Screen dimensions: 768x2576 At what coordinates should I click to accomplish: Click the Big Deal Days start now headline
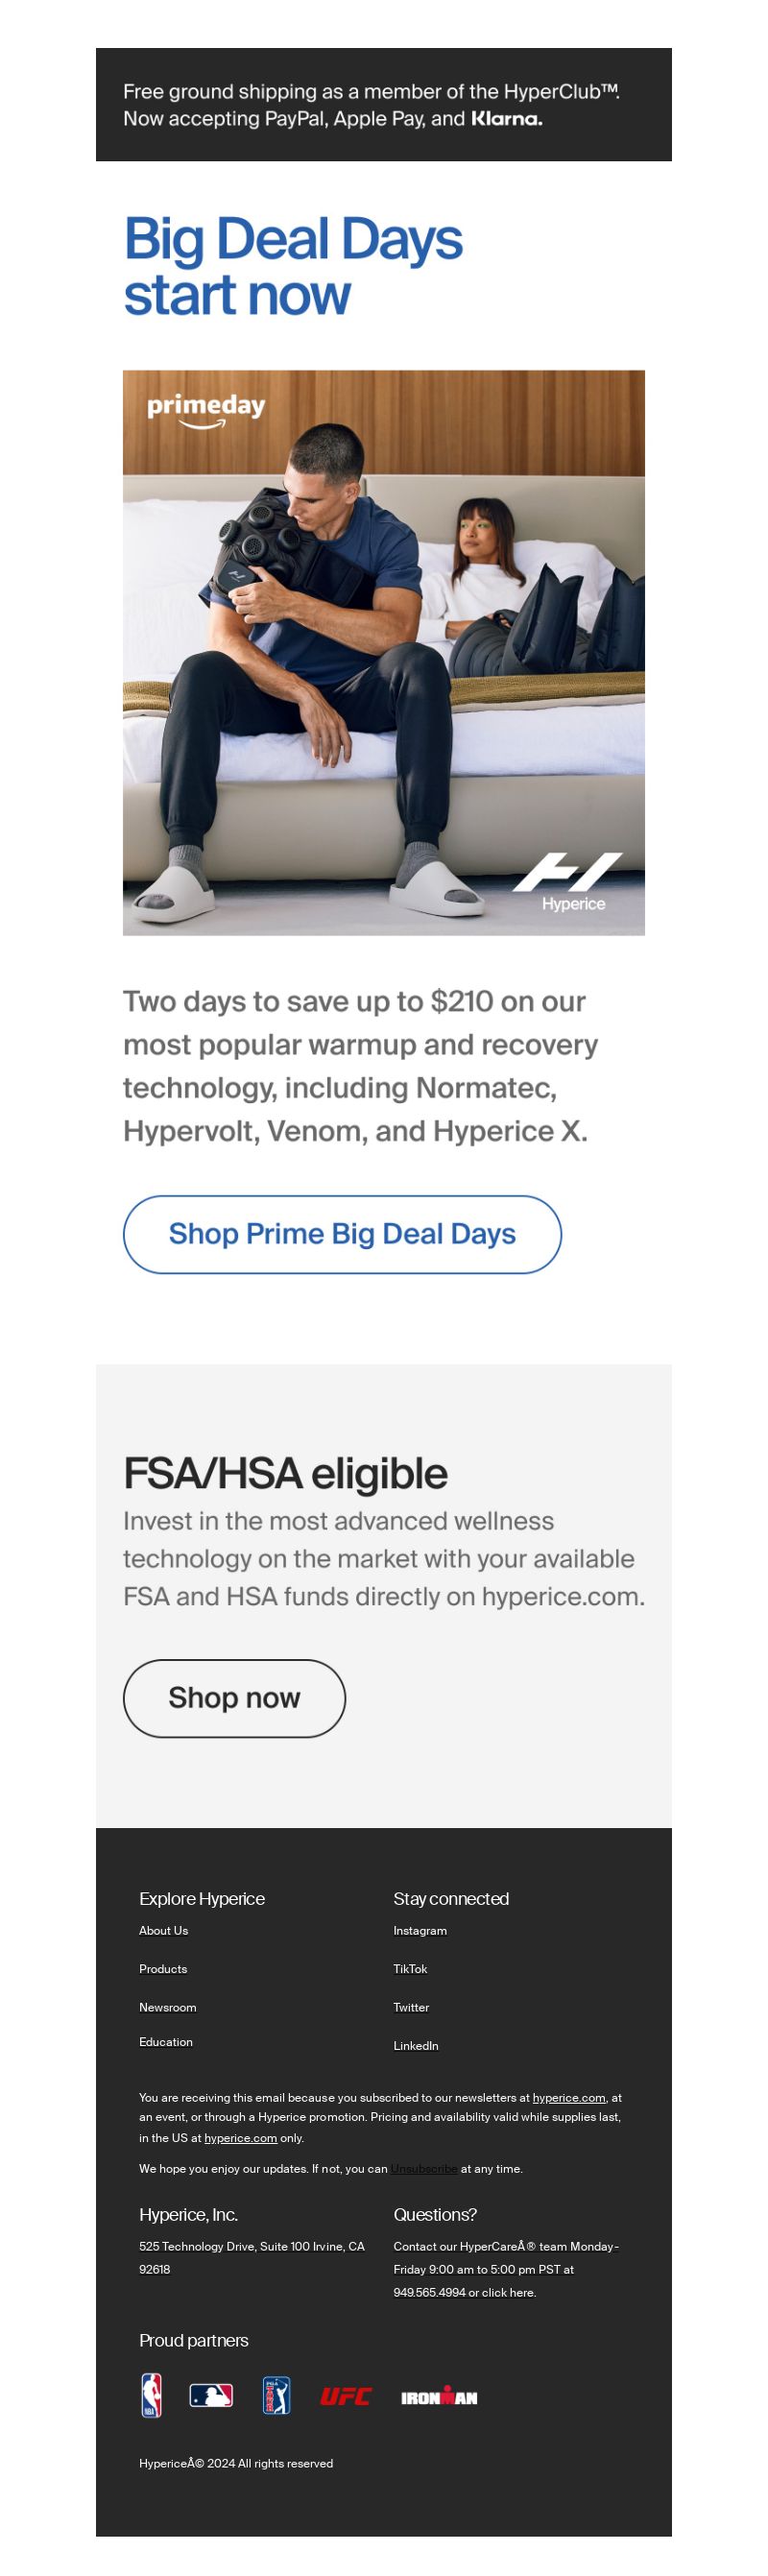(x=293, y=266)
